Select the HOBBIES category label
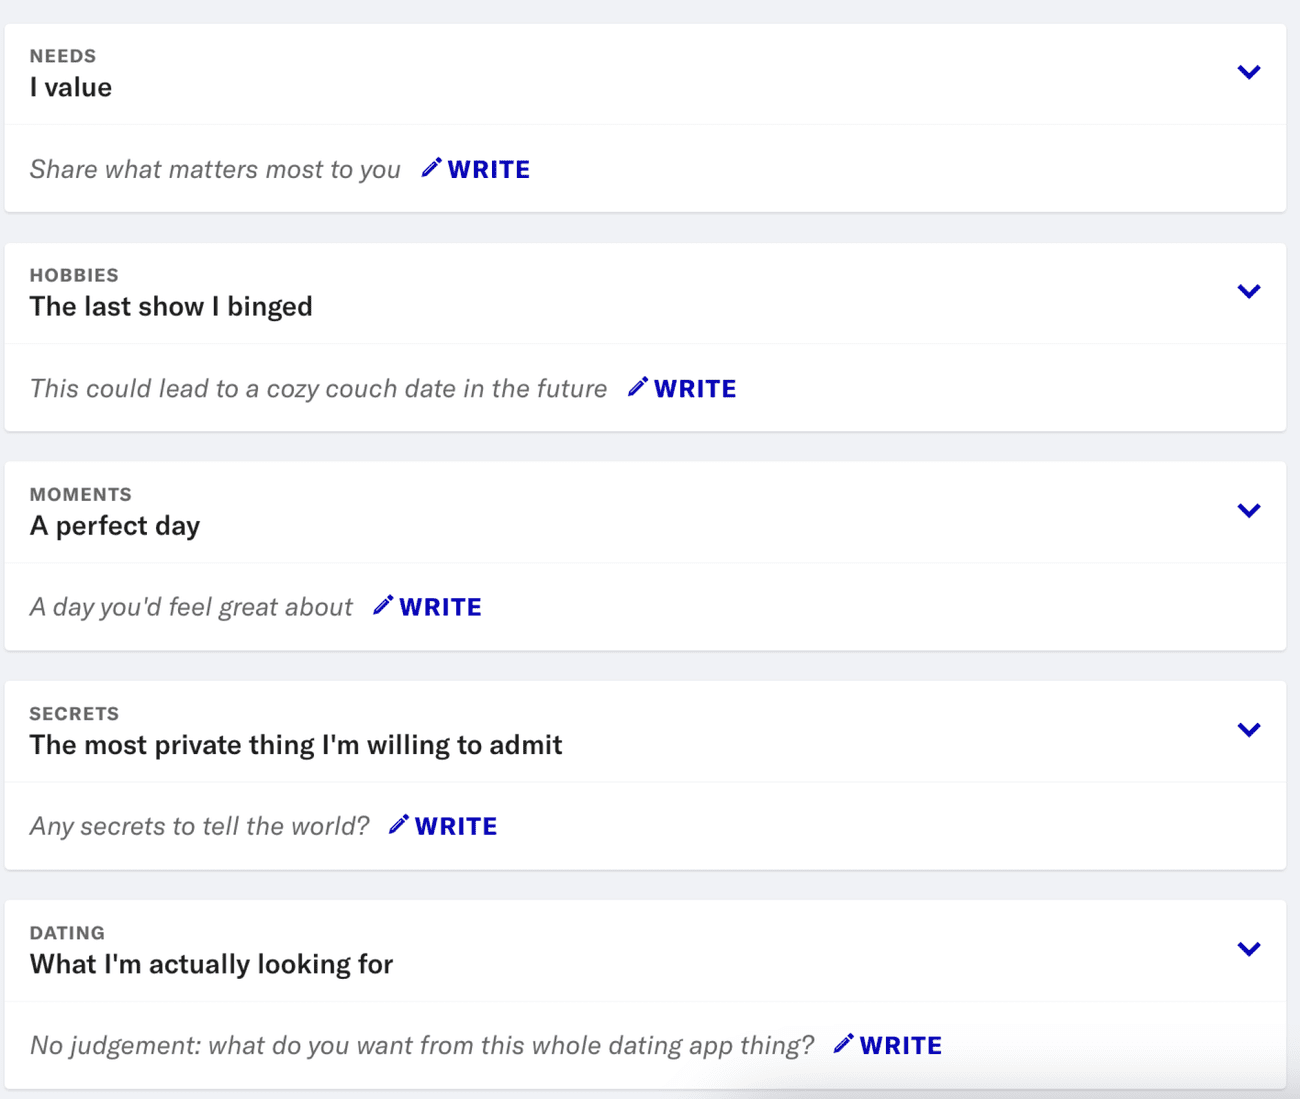1300x1099 pixels. (74, 274)
